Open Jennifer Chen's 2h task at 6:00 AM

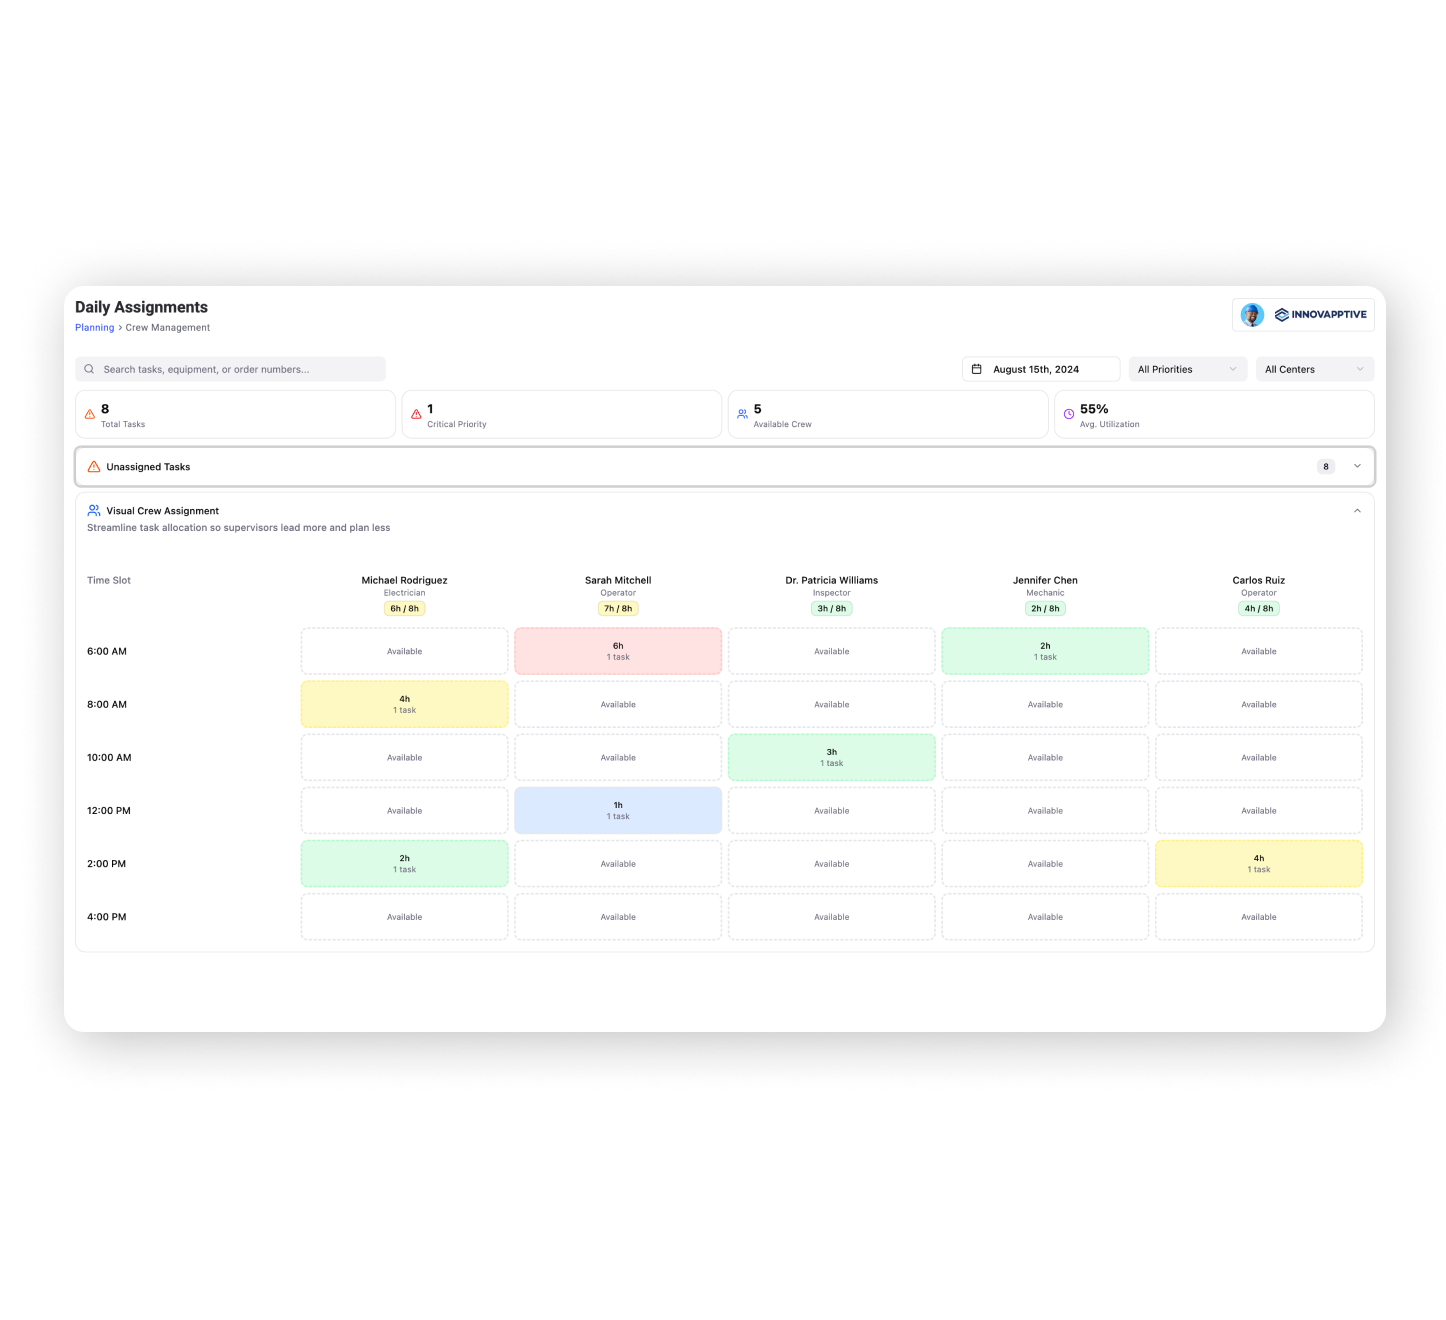click(1045, 651)
